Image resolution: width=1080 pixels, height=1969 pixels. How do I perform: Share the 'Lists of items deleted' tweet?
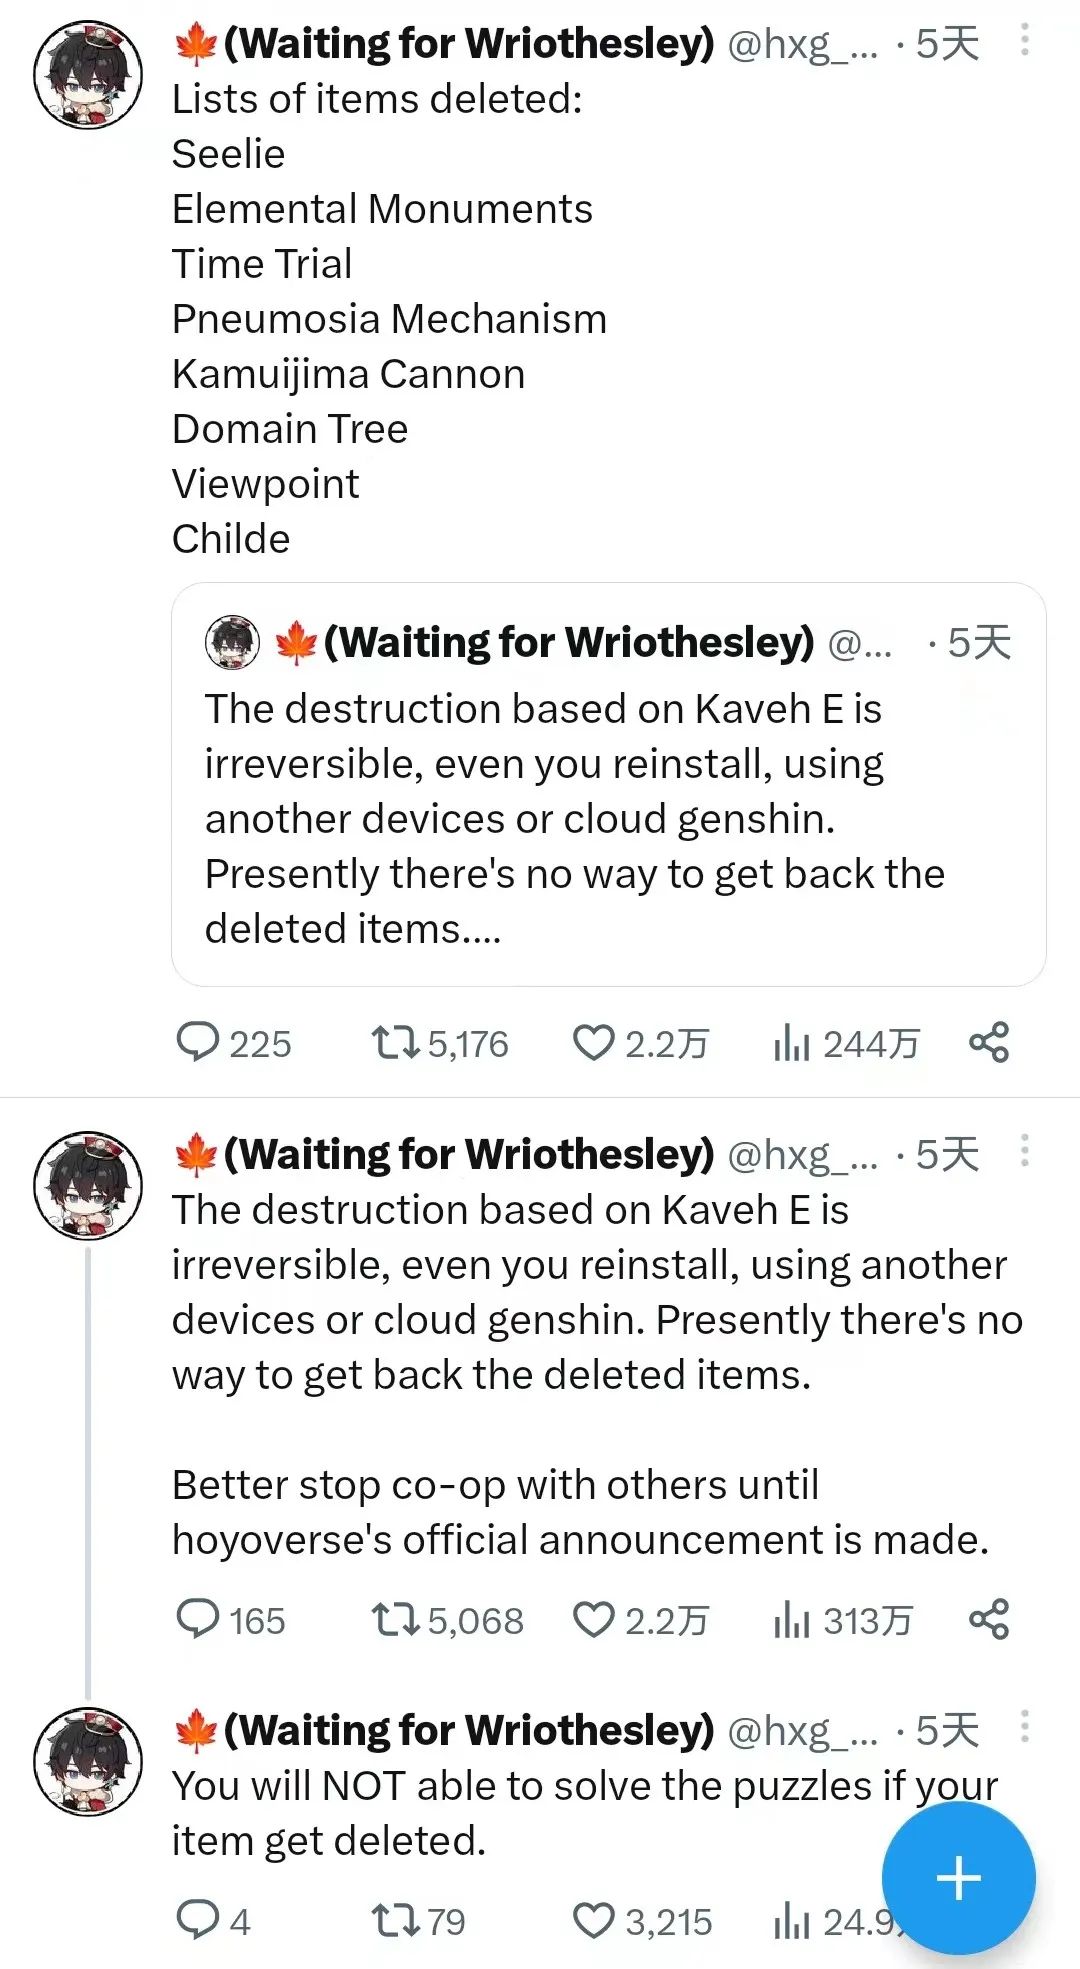coord(989,1042)
